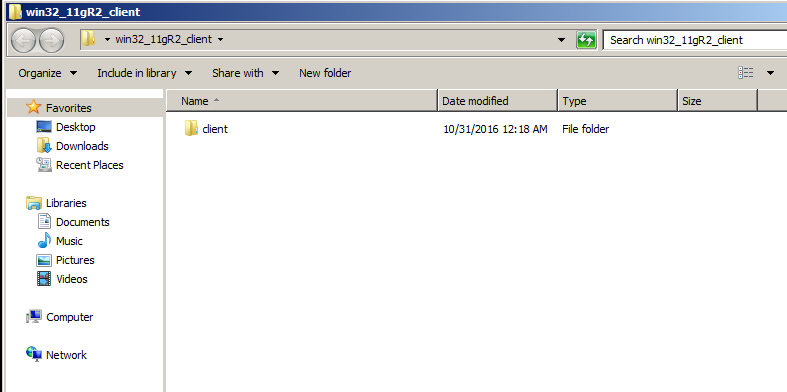Expand dropdown arrow before win32_11gR2_client in path
Screen dimensions: 787x392
[x=107, y=39]
